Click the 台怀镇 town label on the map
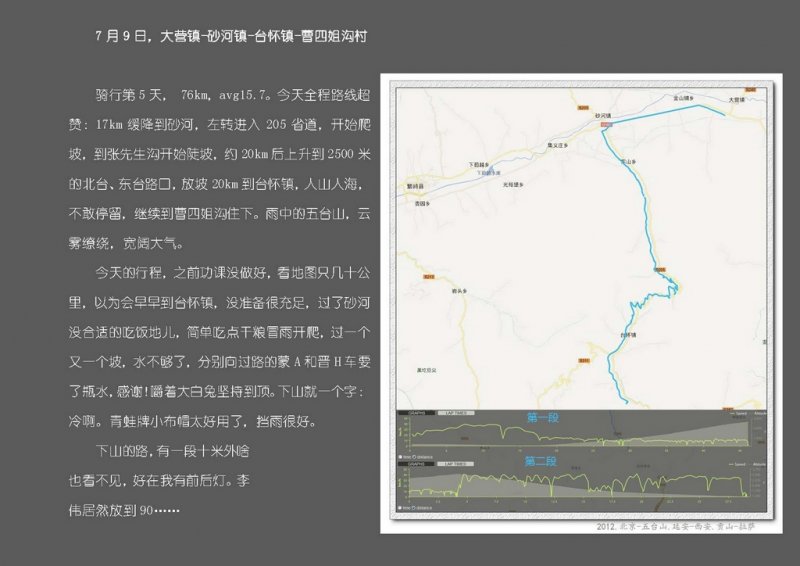This screenshot has height=566, width=800. click(x=628, y=335)
